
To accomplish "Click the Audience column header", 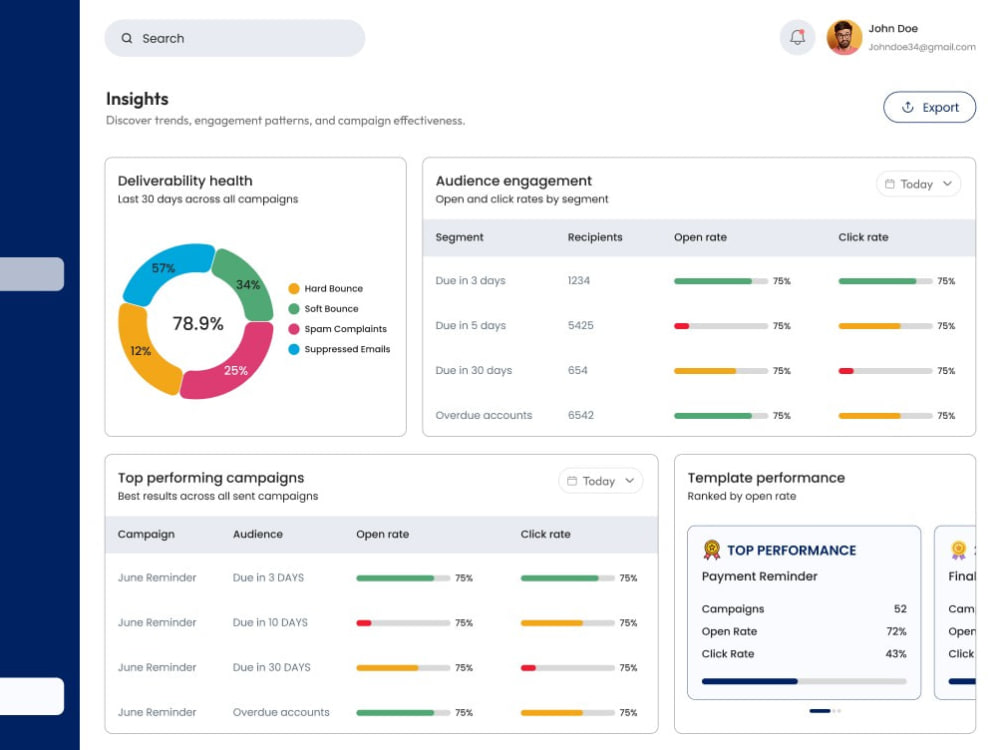I will pyautogui.click(x=258, y=534).
